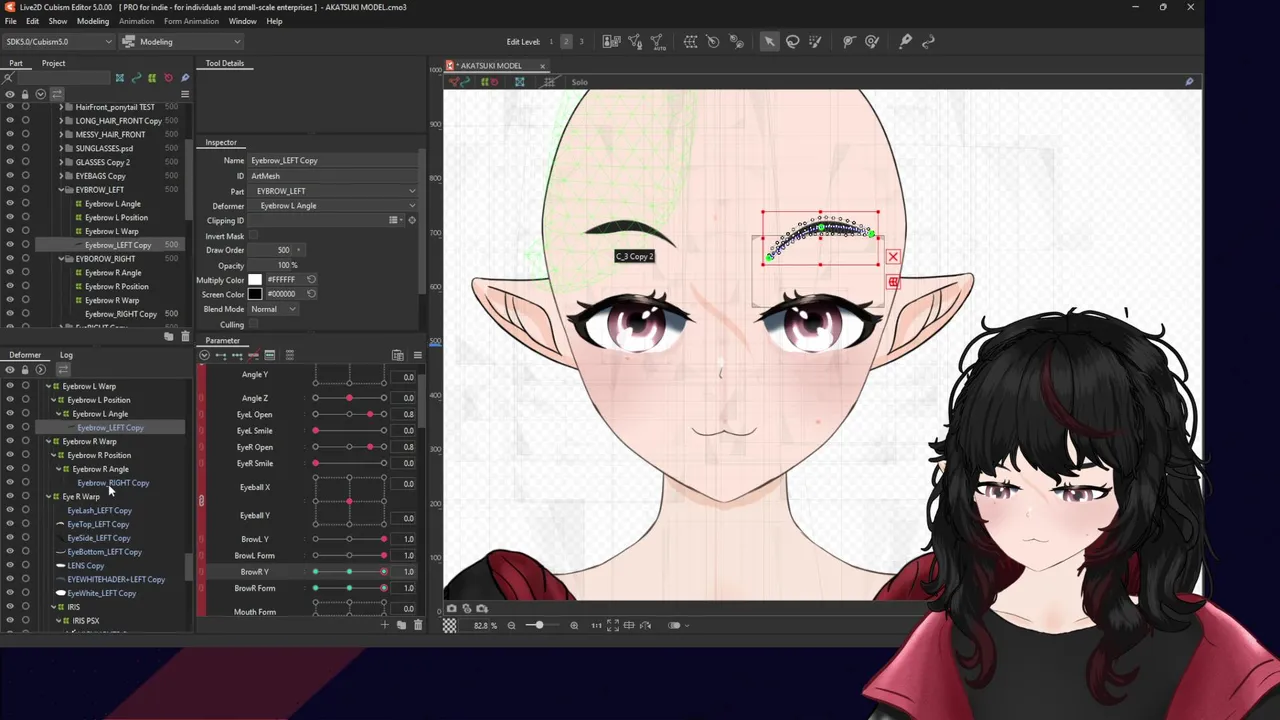
Task: Open SDK5.0/Cubism5.0 version dropdown
Action: coord(58,42)
